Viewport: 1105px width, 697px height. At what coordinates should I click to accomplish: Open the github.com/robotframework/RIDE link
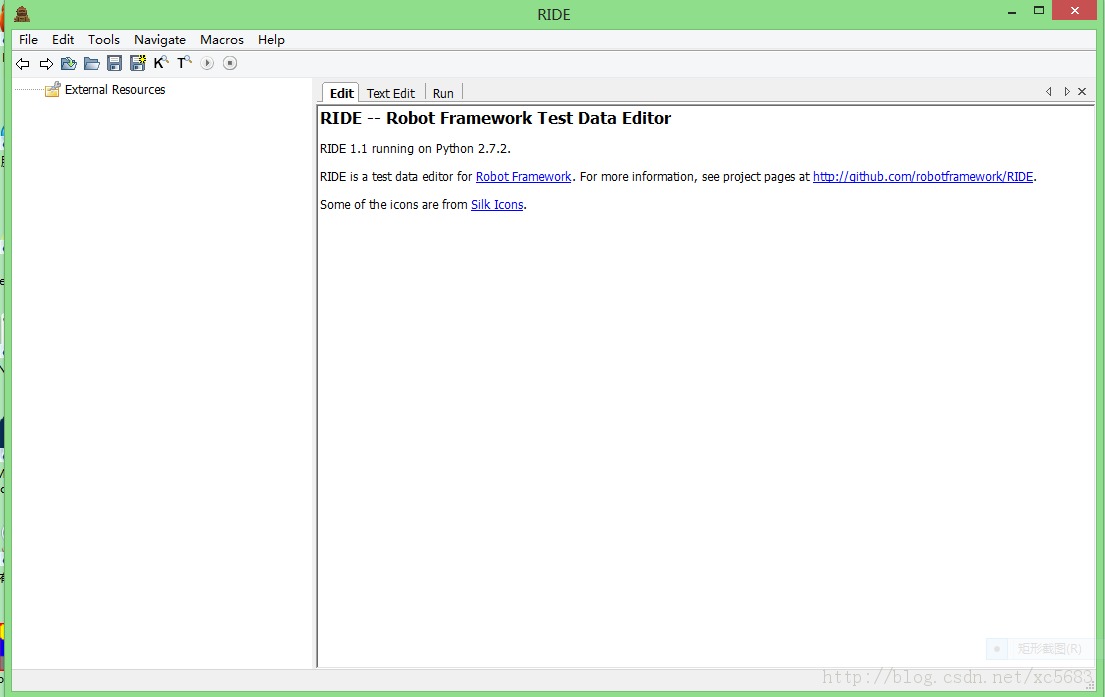922,177
